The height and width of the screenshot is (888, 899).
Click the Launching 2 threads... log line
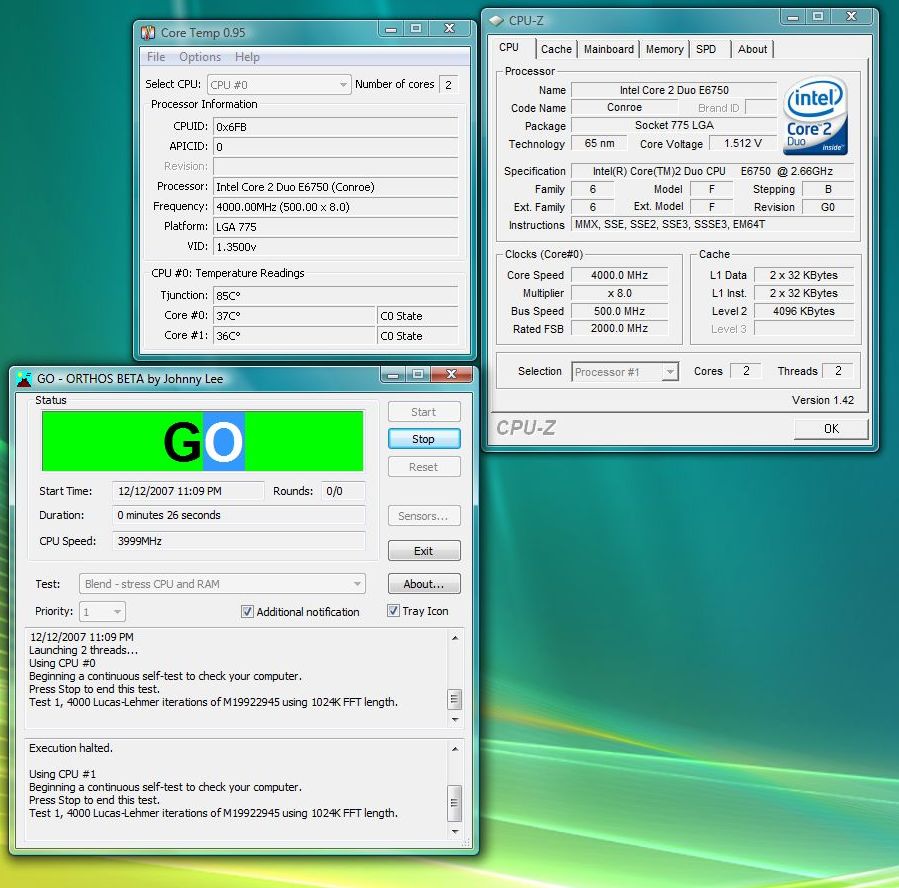click(x=84, y=650)
